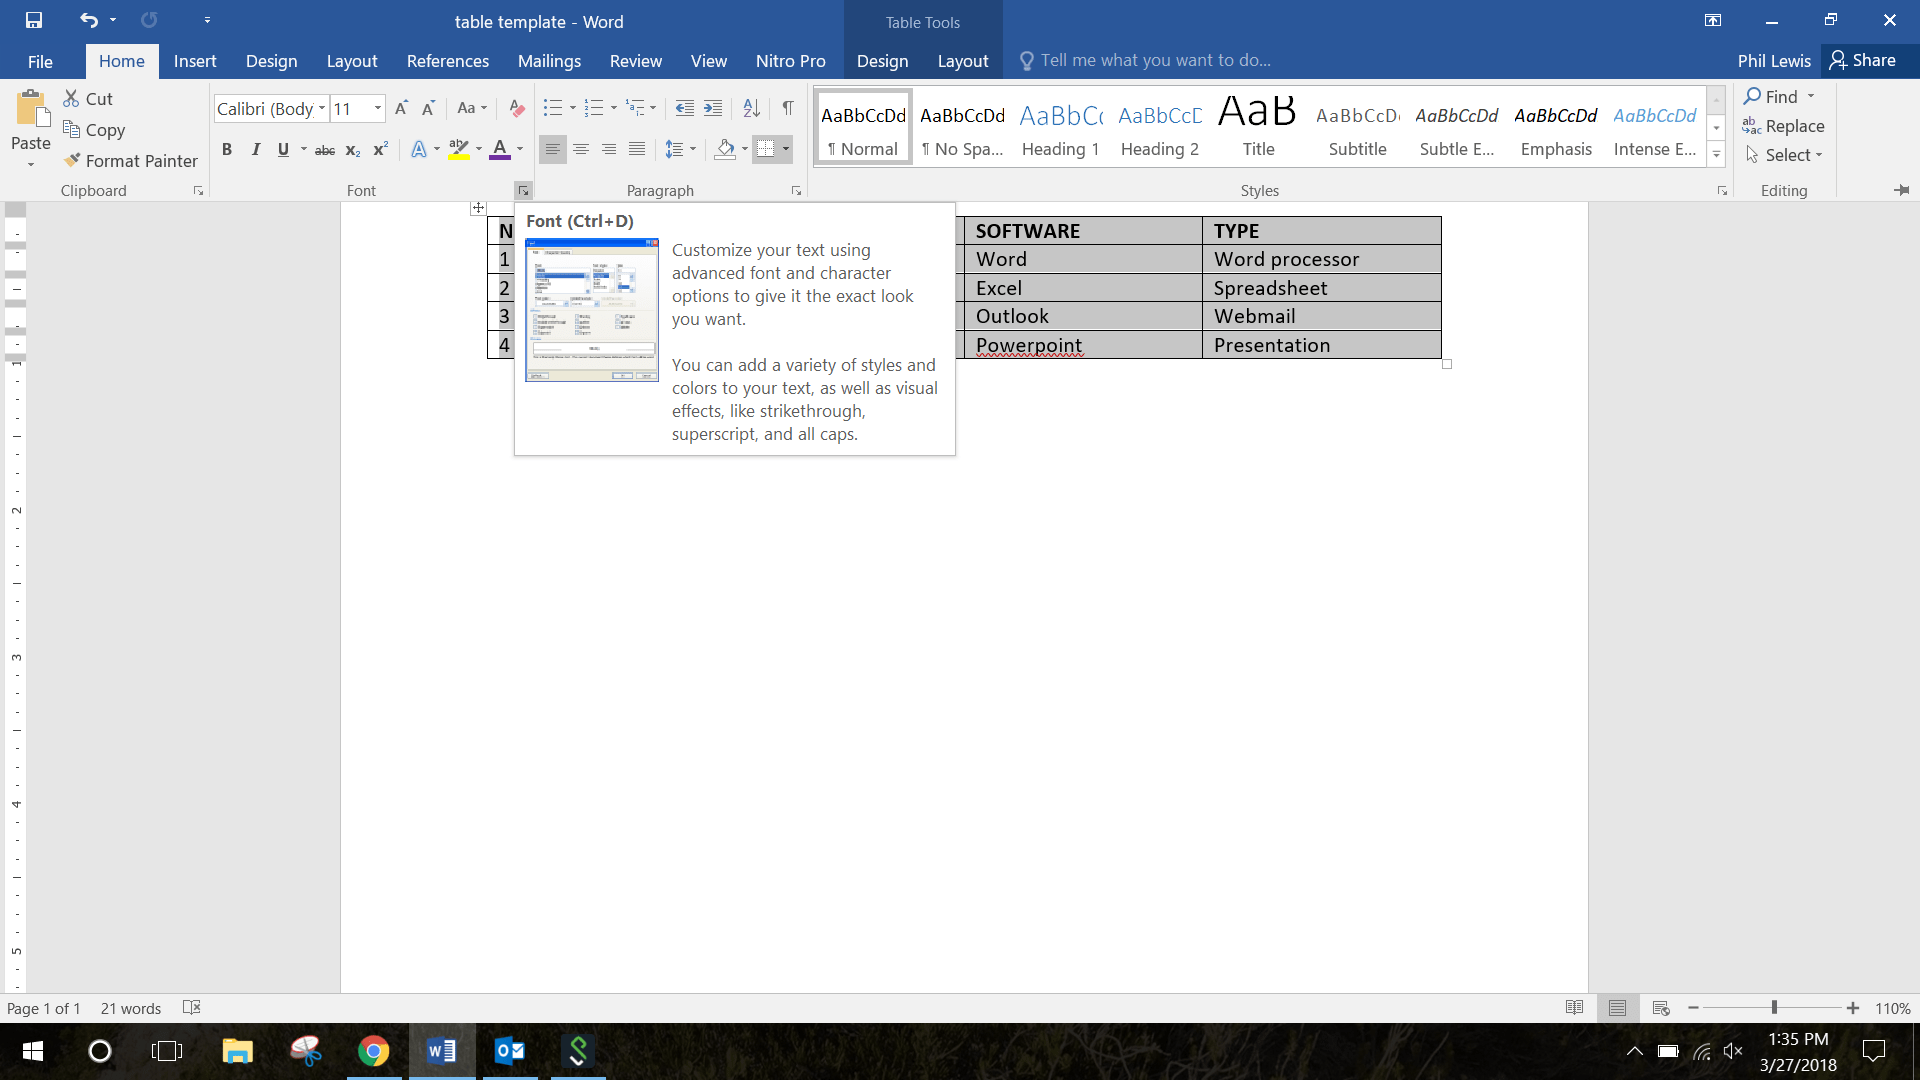
Task: Open the Insert ribbon tab
Action: 195,61
